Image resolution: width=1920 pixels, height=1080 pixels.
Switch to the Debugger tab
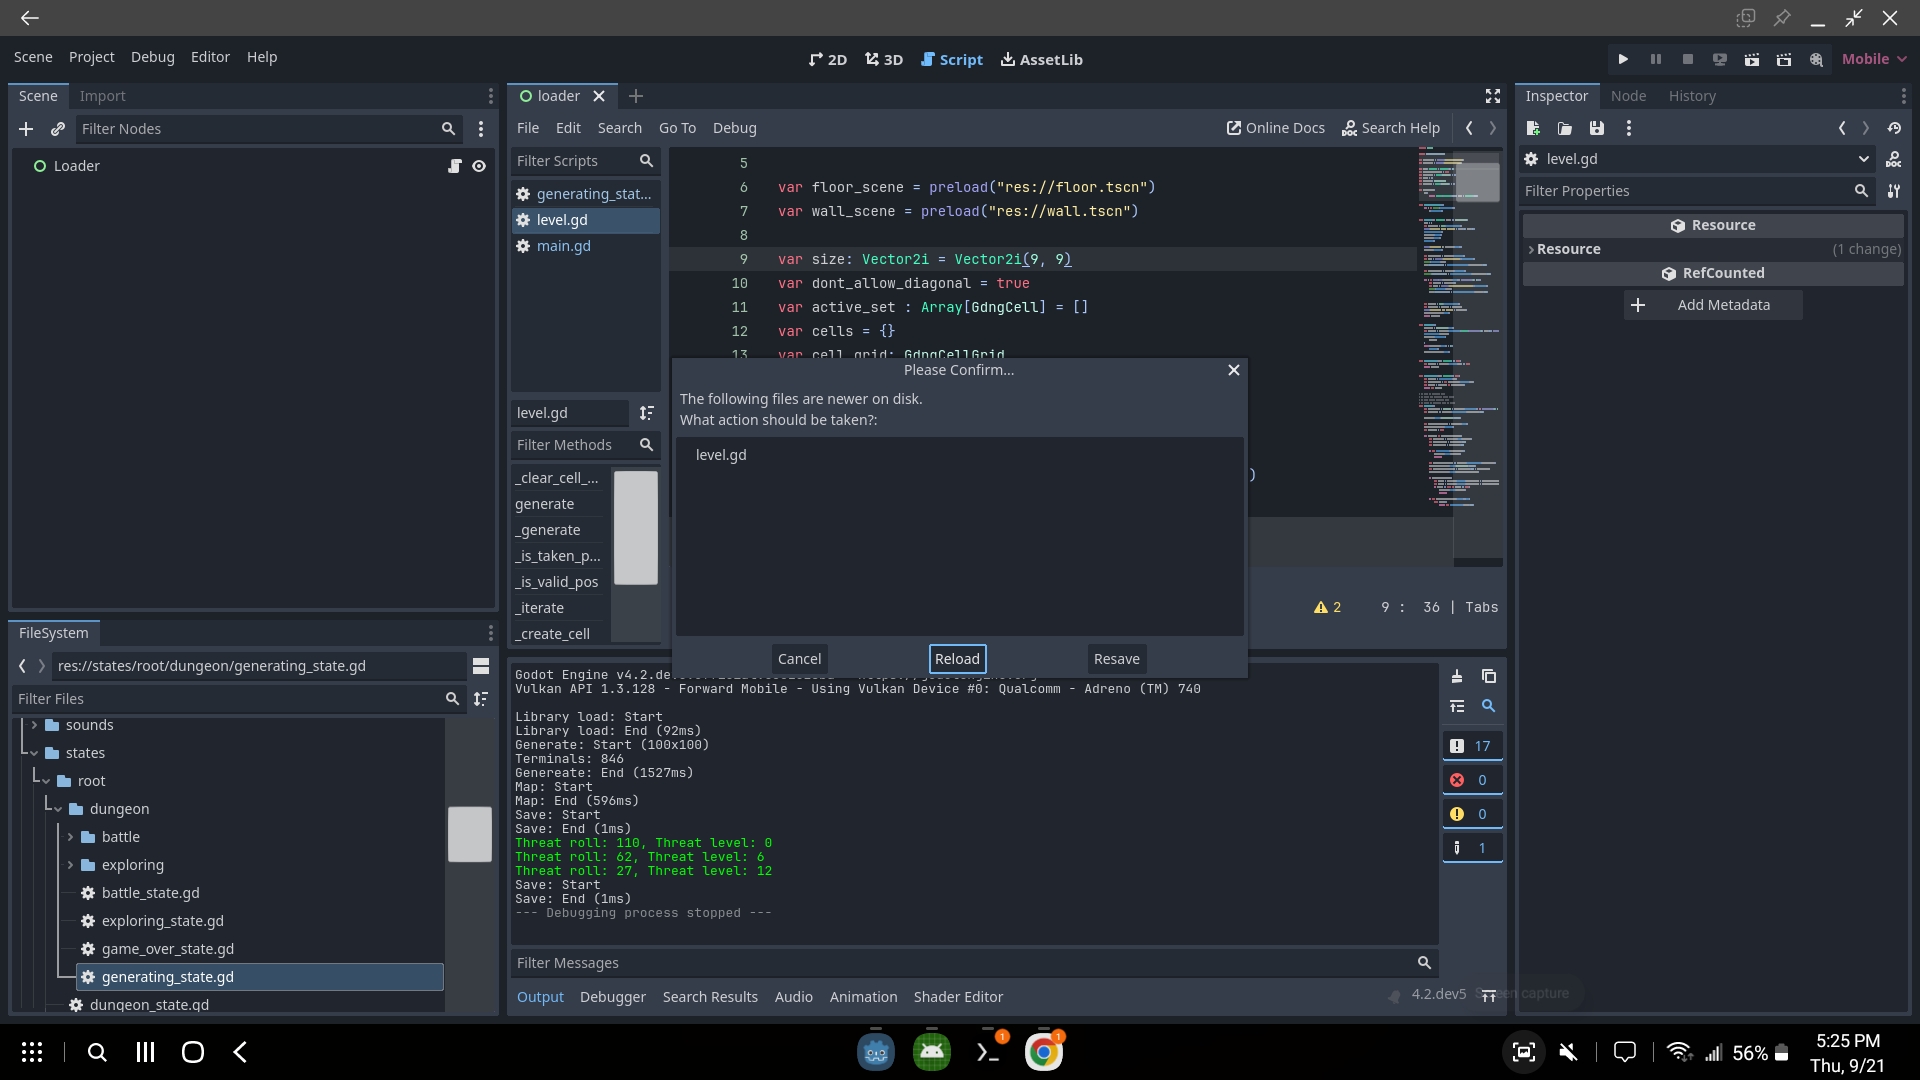(x=613, y=997)
